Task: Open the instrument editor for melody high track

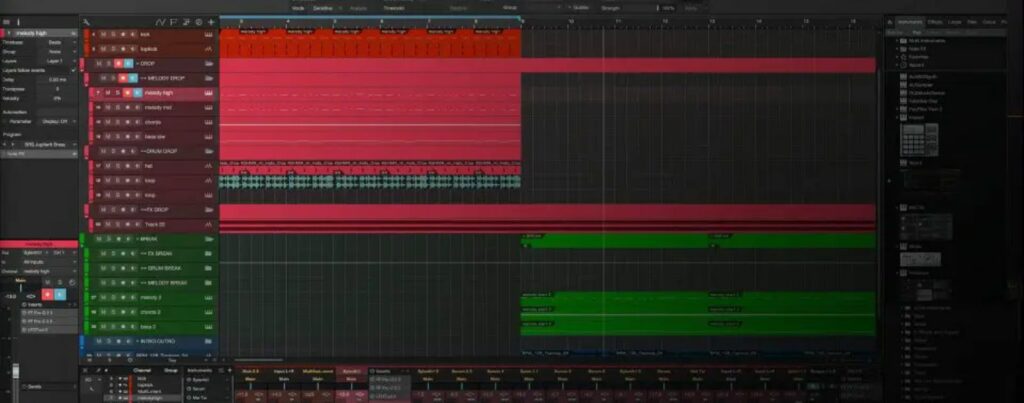Action: (209, 93)
